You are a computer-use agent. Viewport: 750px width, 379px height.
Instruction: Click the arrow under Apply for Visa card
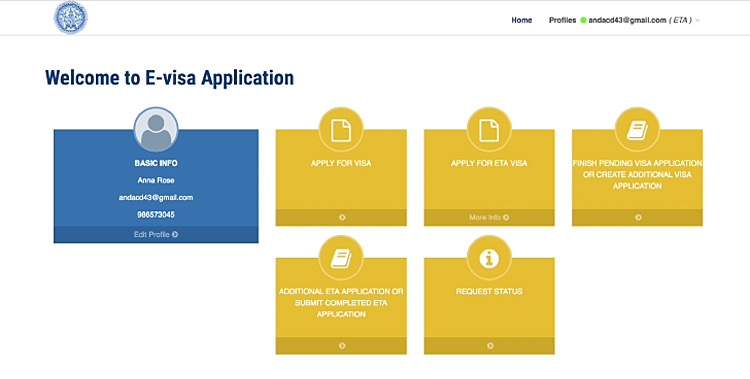(x=342, y=217)
